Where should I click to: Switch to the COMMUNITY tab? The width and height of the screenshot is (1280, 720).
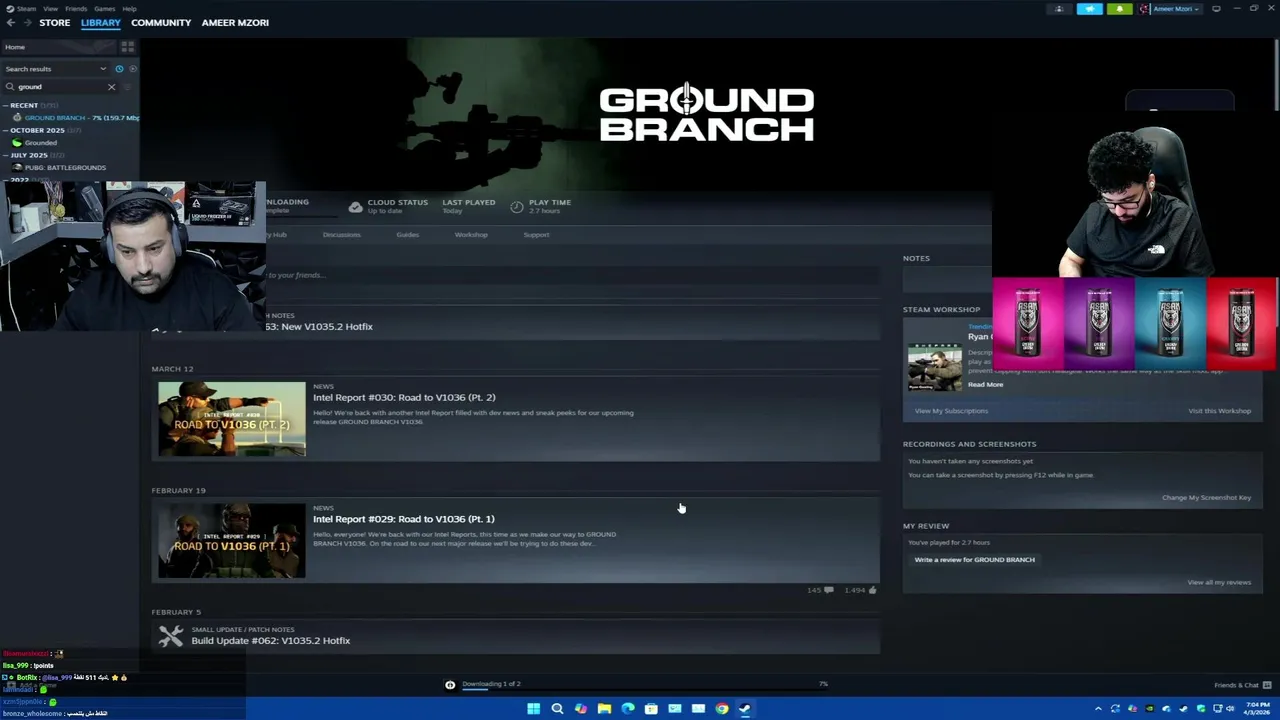tap(161, 22)
